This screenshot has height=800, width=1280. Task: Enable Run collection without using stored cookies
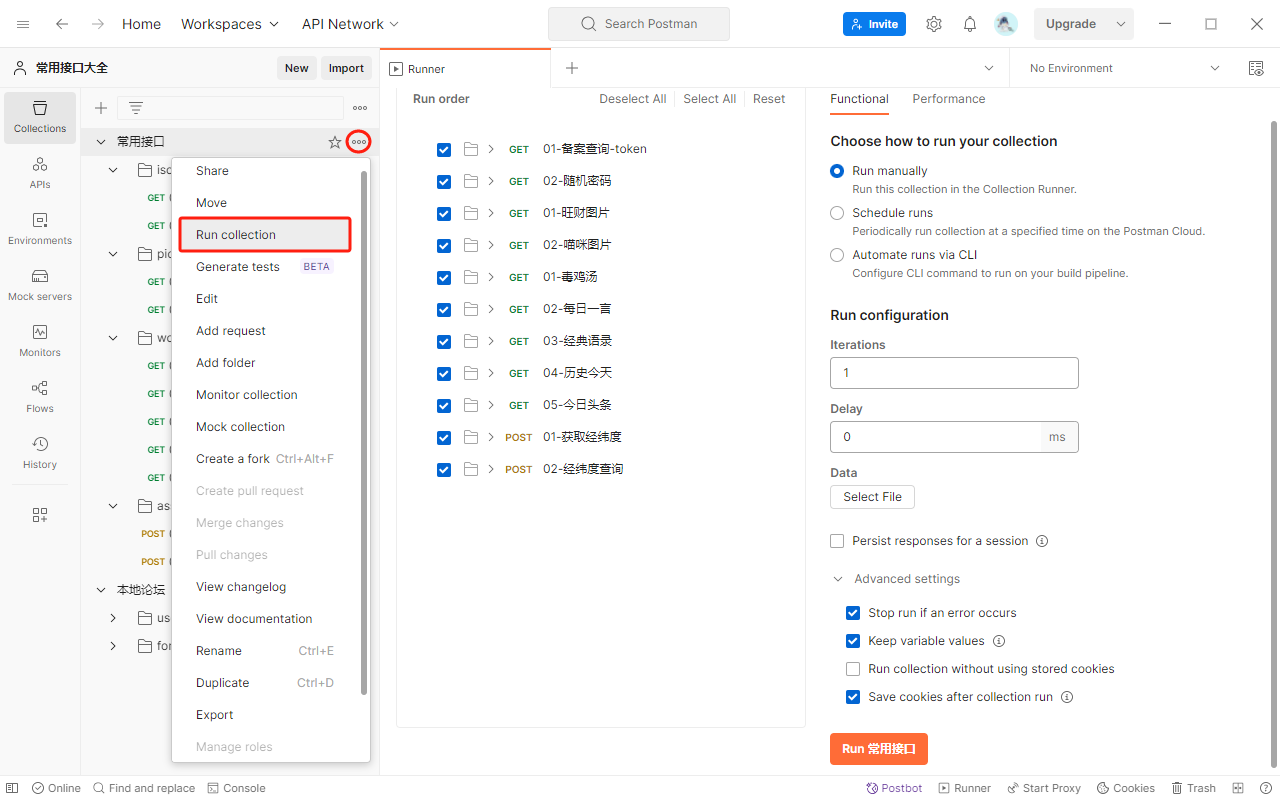point(853,669)
